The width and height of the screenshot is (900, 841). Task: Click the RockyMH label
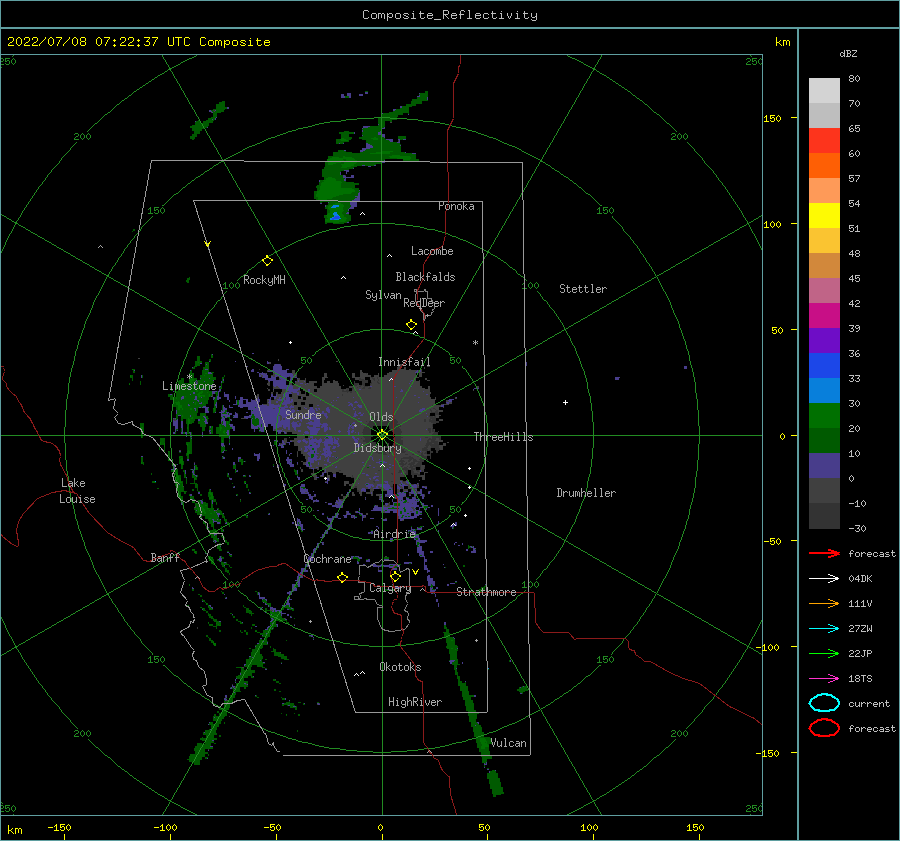263,280
